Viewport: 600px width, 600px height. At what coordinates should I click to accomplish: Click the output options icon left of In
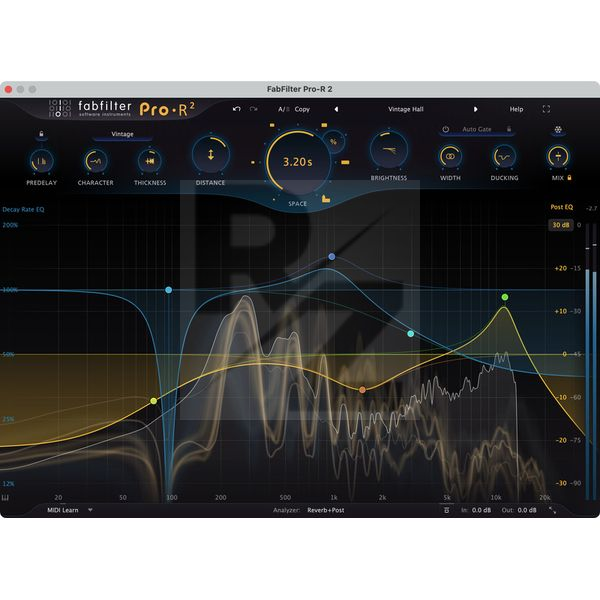447,510
